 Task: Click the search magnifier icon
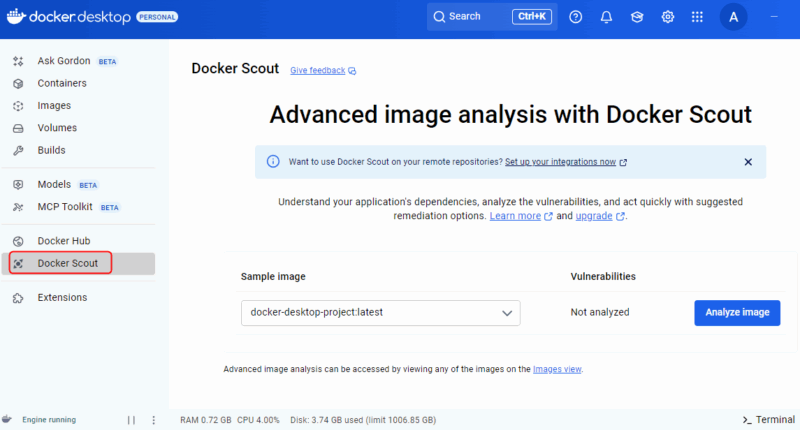[x=439, y=17]
